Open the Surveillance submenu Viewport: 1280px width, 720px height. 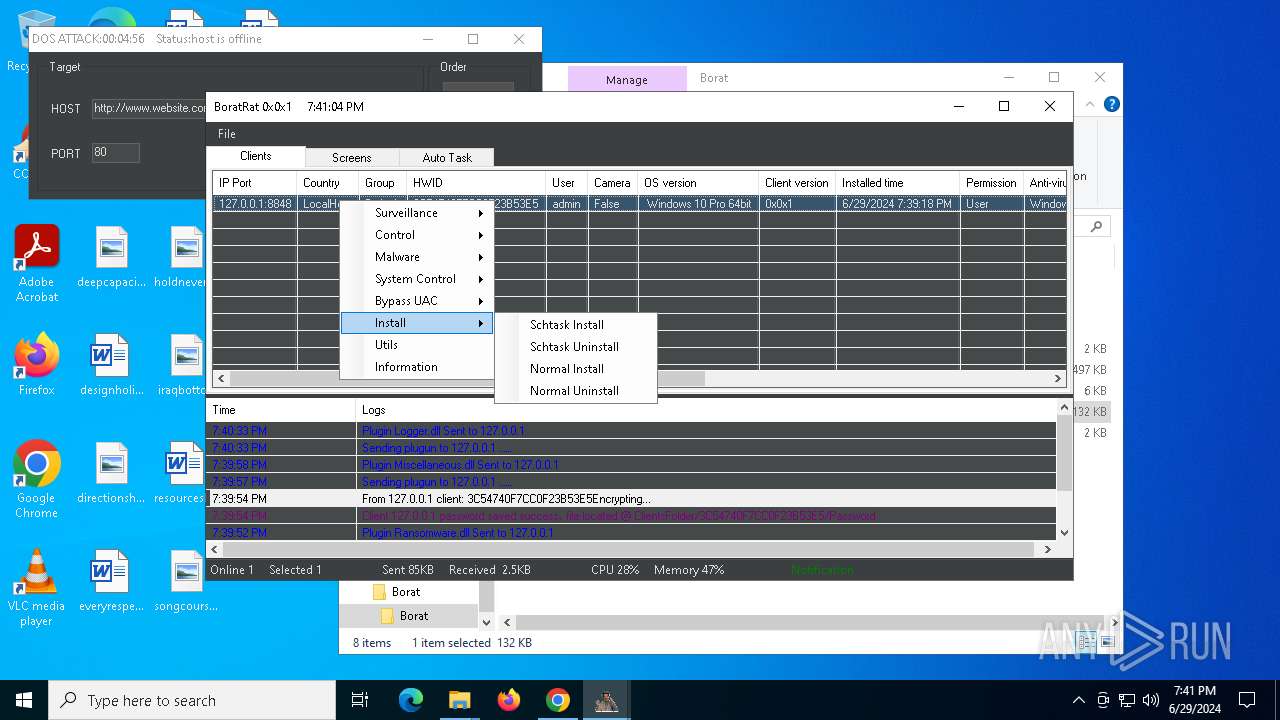tap(417, 213)
